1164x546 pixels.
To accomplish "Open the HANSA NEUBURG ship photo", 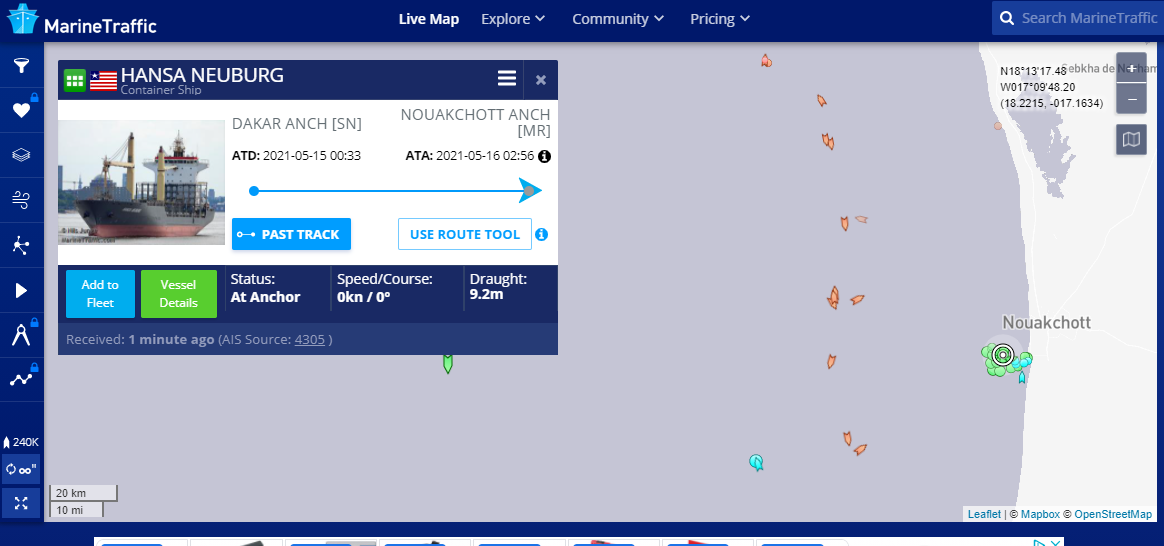I will tap(141, 182).
